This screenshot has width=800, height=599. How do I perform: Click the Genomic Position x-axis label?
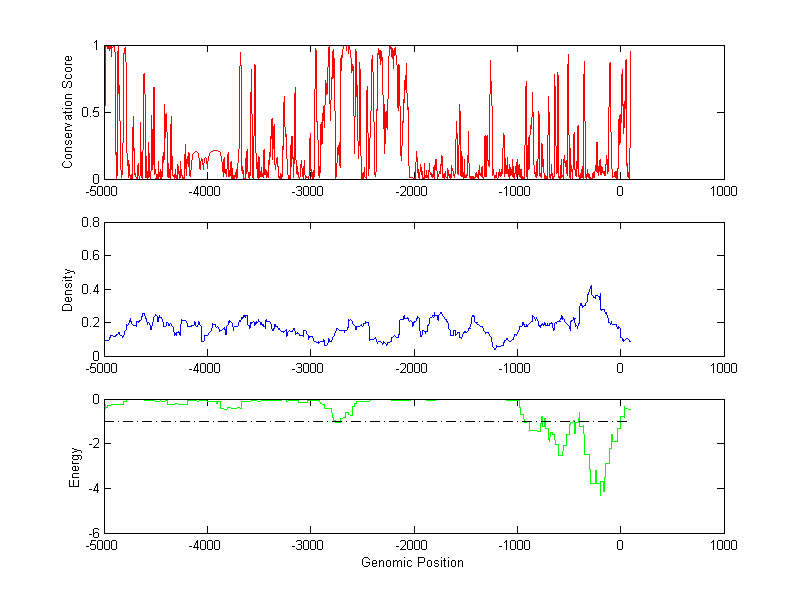pyautogui.click(x=412, y=563)
